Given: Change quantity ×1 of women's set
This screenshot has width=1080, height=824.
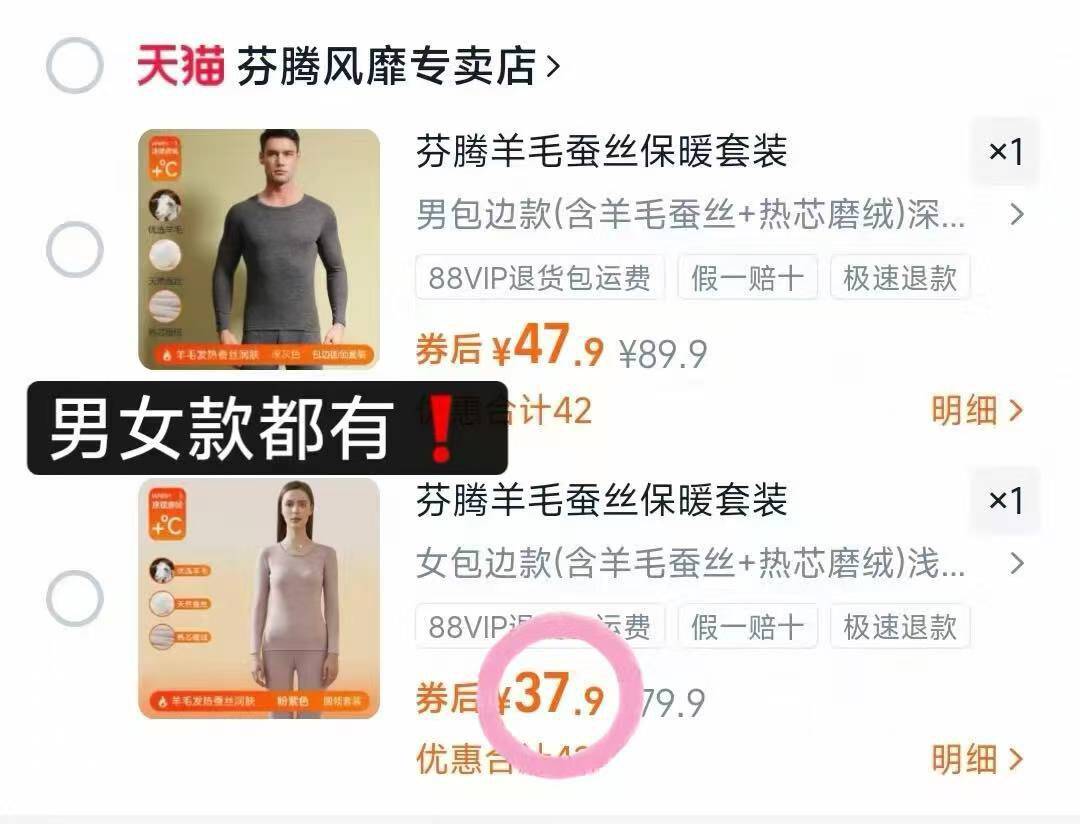Looking at the screenshot, I should point(1005,500).
